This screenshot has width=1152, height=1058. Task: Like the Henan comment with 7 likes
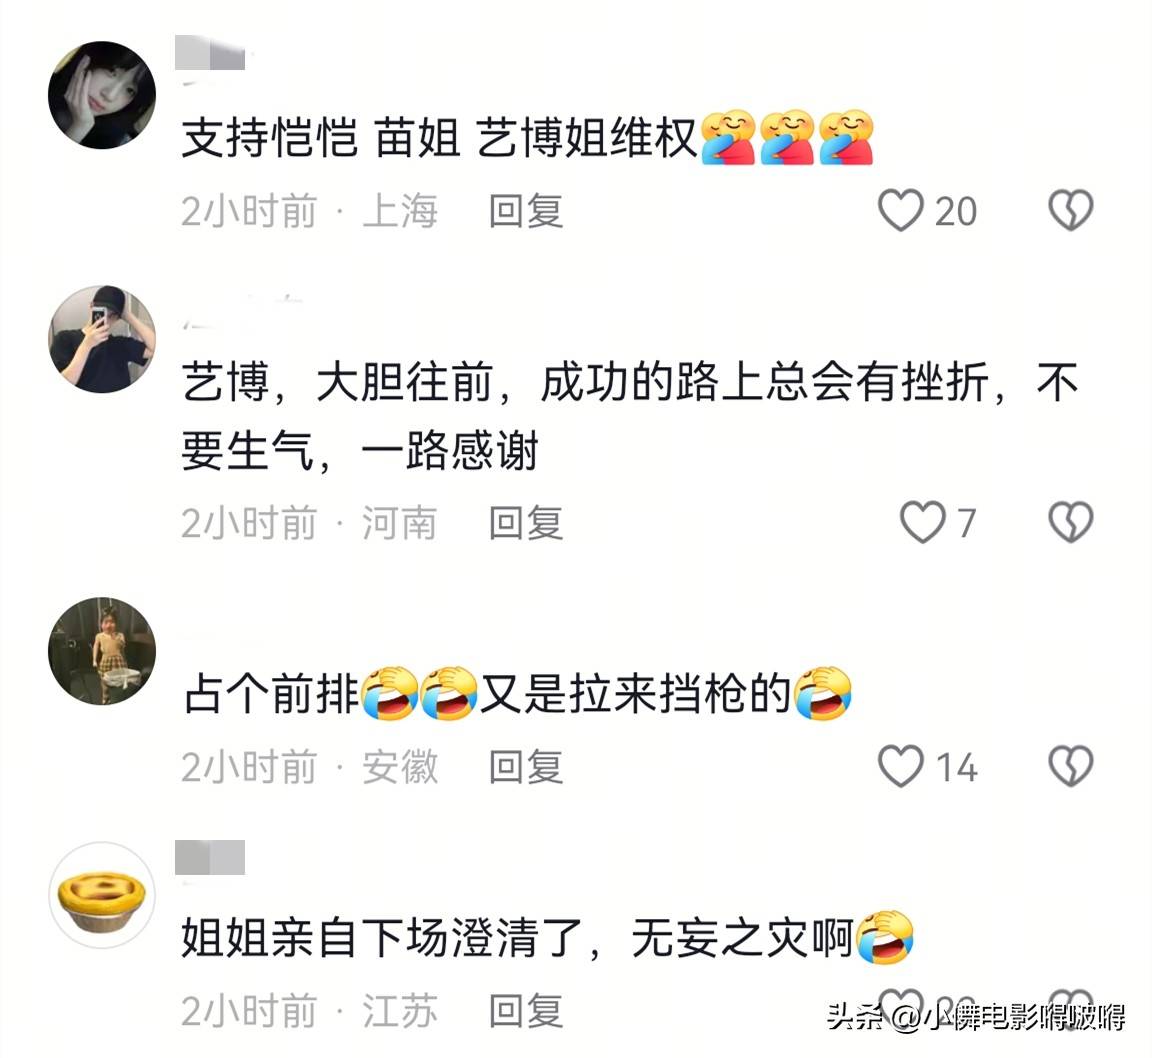(923, 522)
